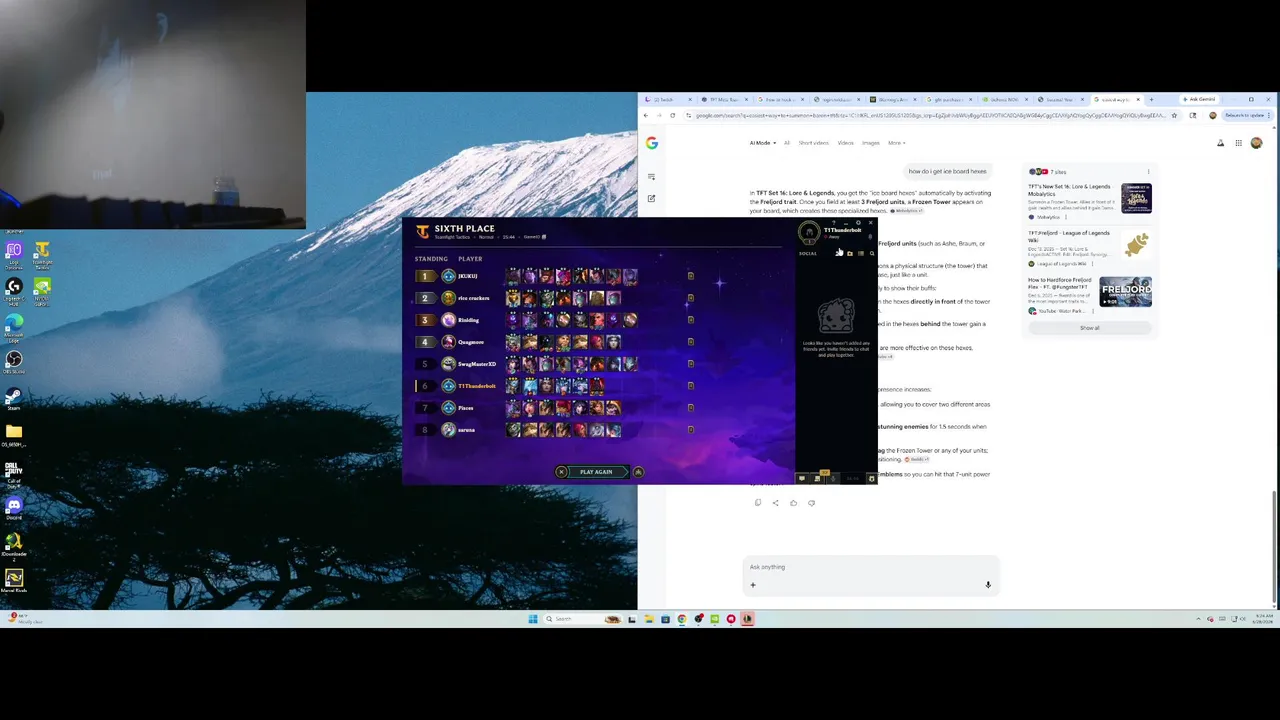Open Riniding's match details clipboard icon
1280x720 pixels.
[x=690, y=320]
